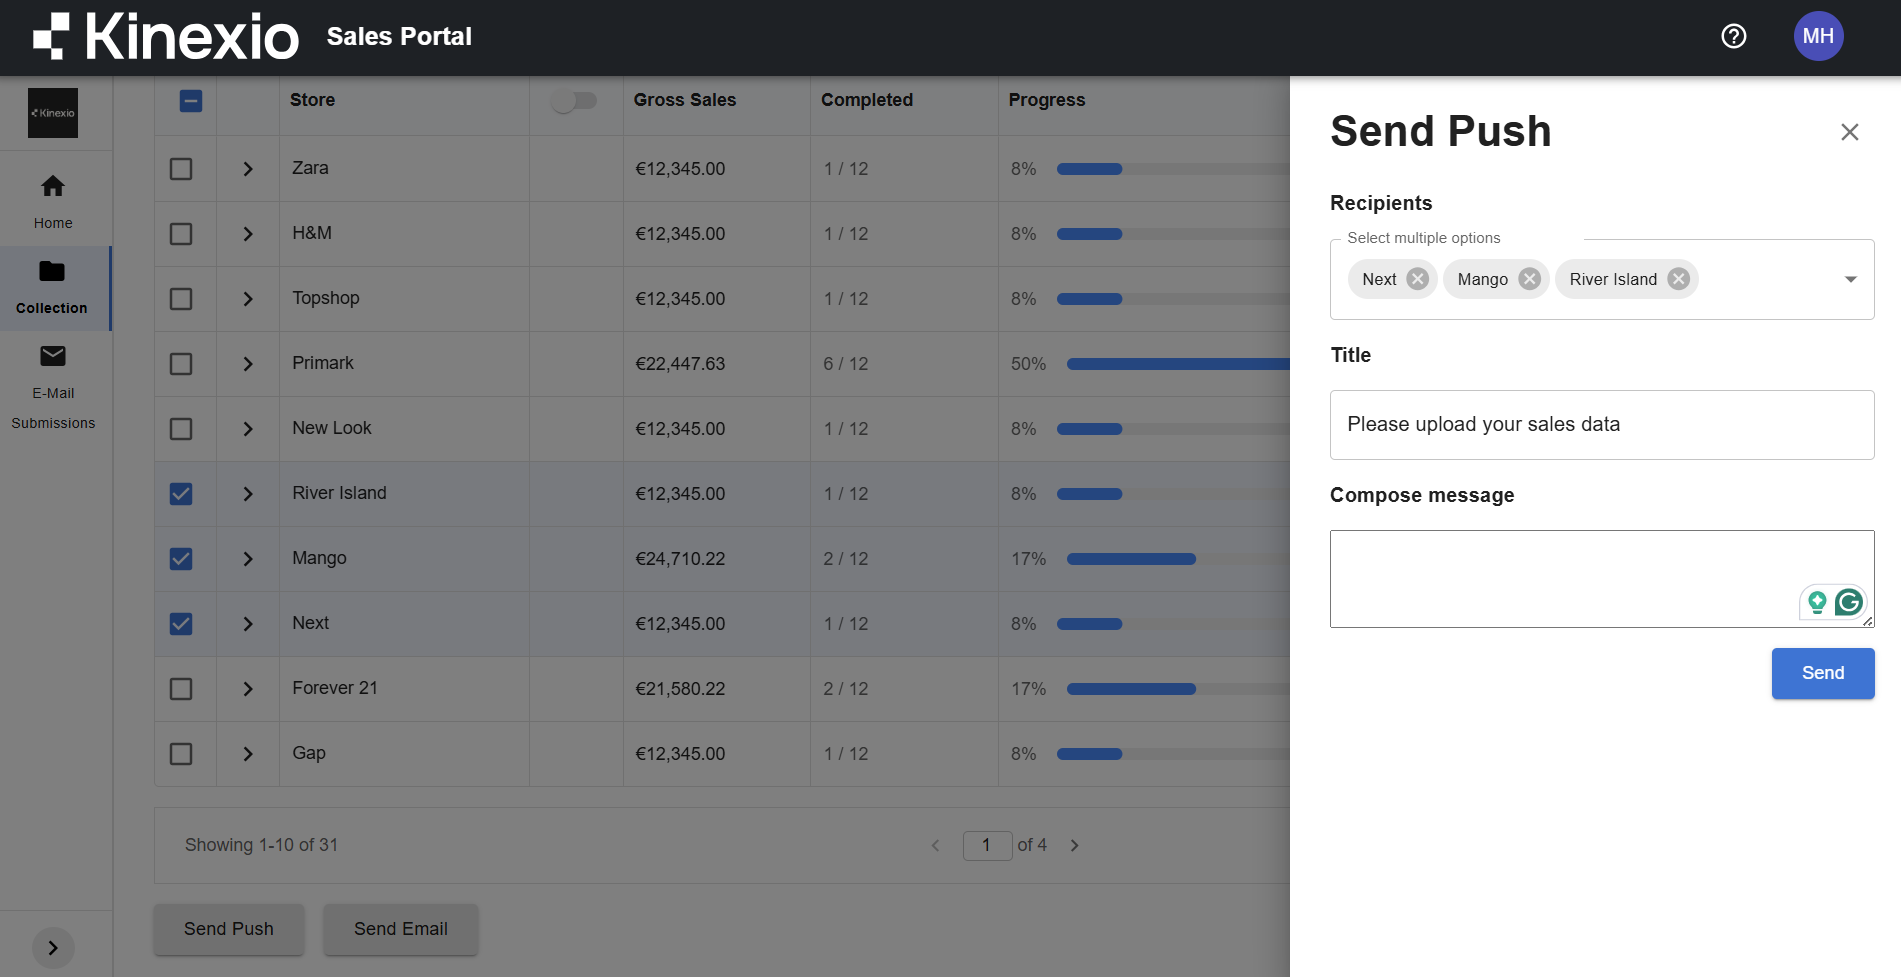The image size is (1901, 977).
Task: Uncheck the River Island row checkbox
Action: [x=181, y=494]
